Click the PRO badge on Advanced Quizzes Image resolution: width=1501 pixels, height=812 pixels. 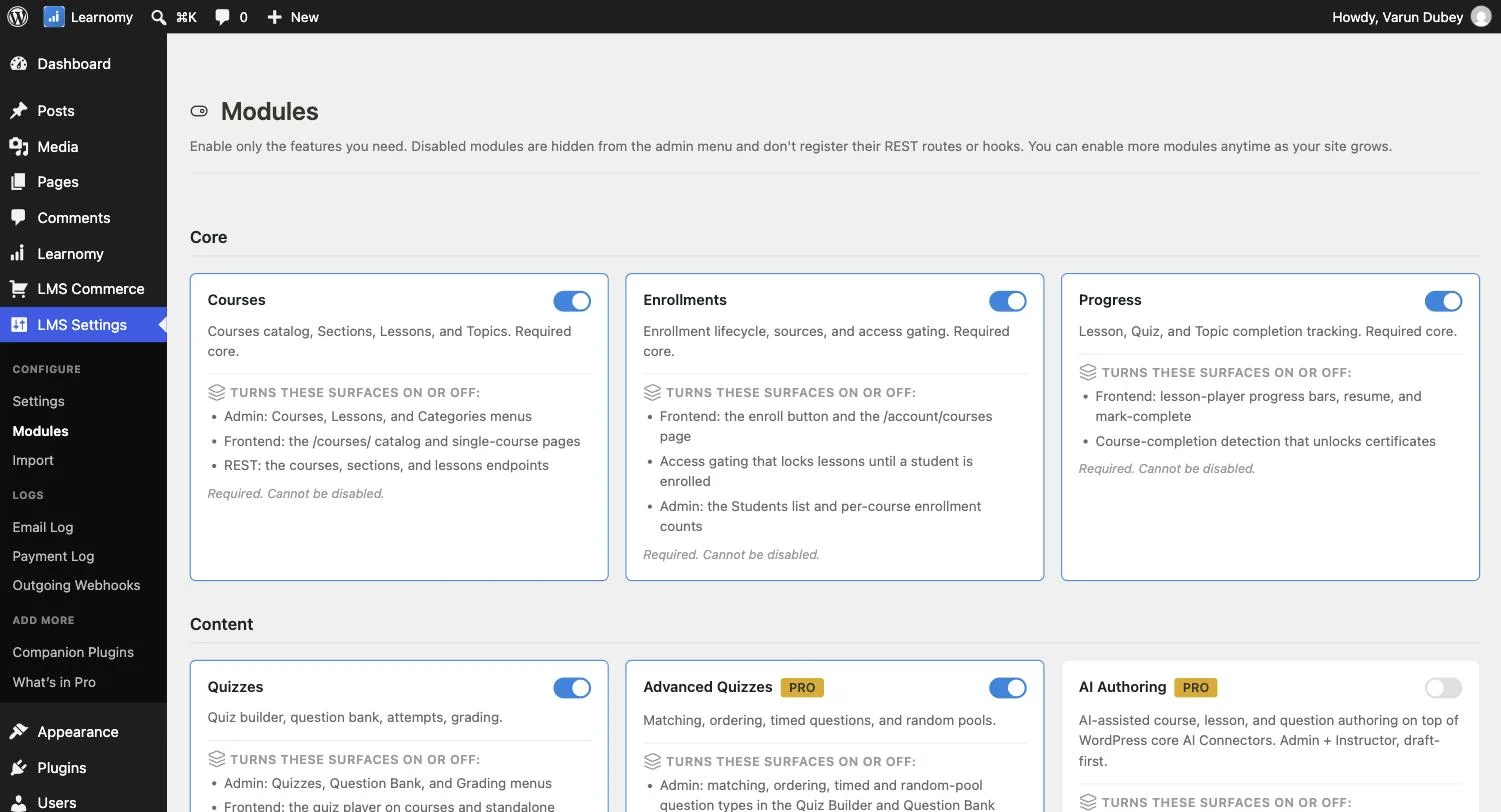(802, 688)
